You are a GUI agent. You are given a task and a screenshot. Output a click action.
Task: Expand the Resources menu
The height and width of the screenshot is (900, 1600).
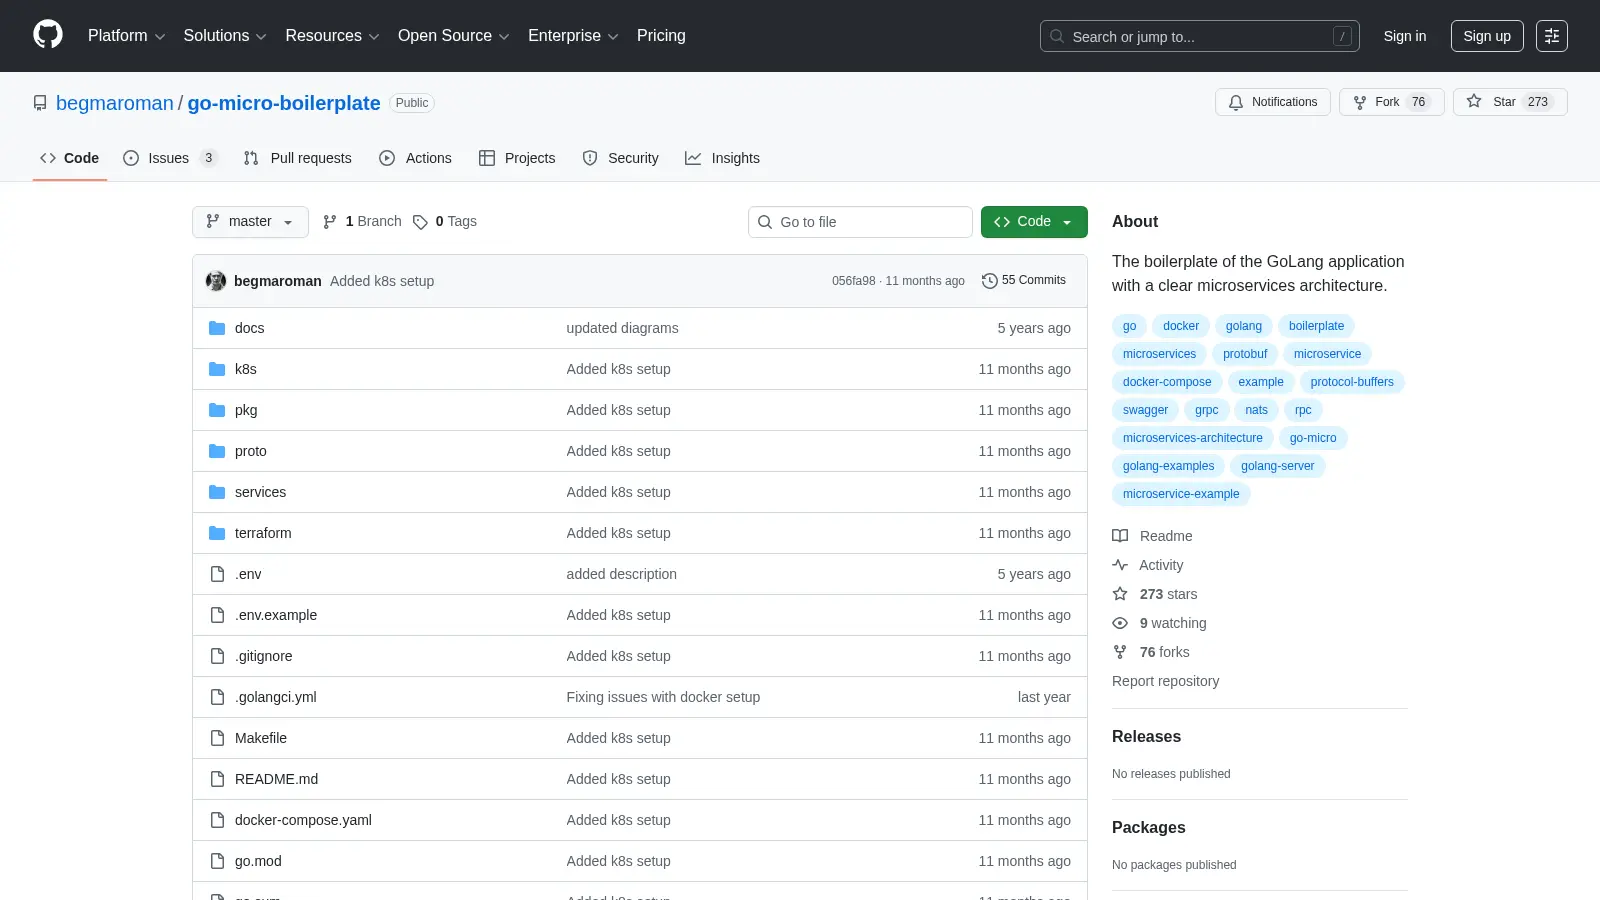pos(332,36)
